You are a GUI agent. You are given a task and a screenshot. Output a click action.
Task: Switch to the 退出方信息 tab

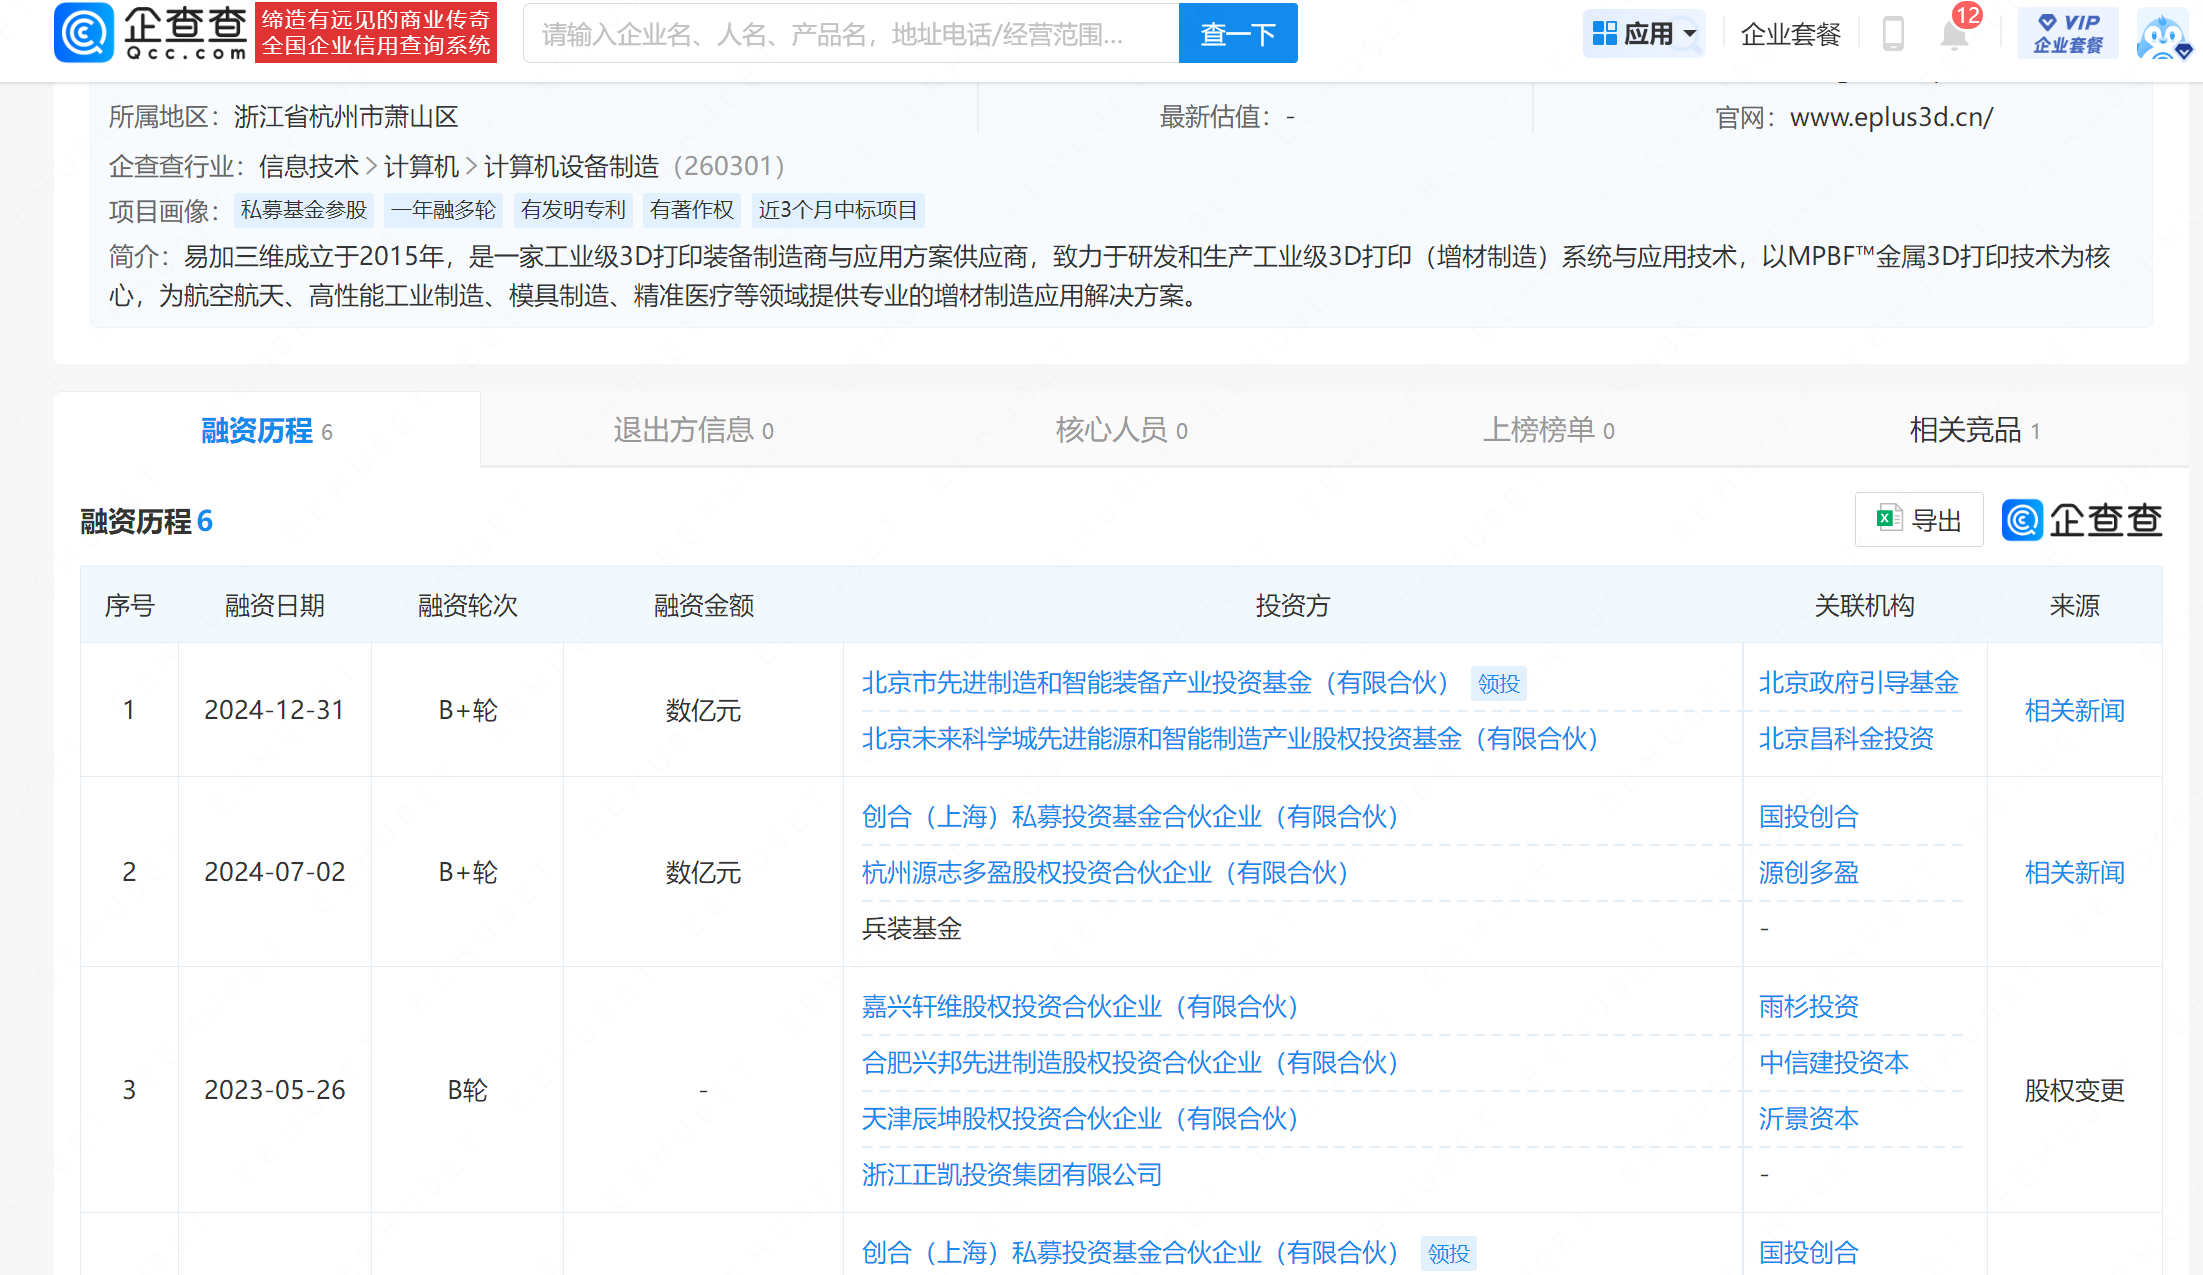coord(693,430)
